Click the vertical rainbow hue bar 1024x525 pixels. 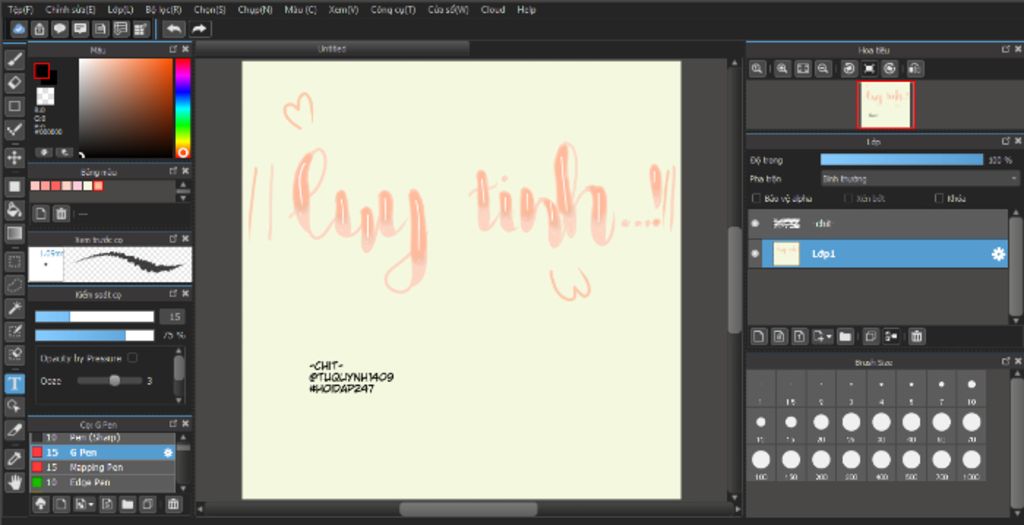coord(183,108)
